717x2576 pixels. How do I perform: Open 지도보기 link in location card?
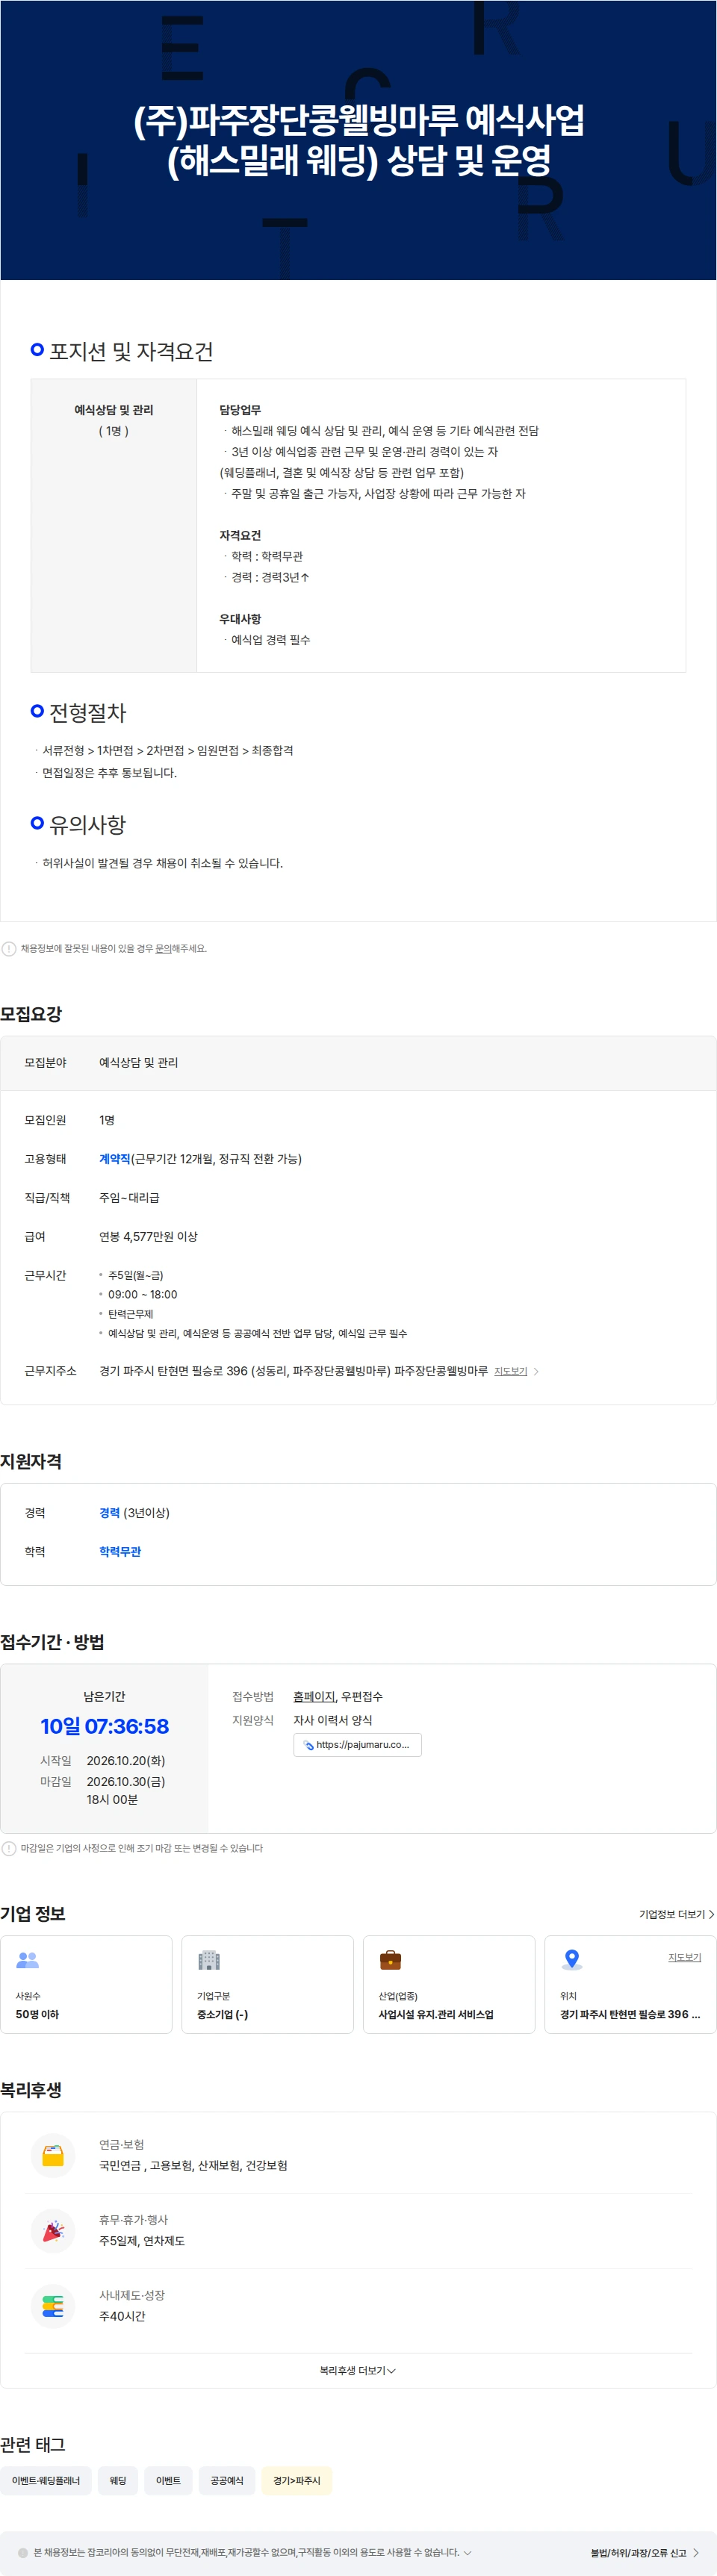coord(684,1957)
